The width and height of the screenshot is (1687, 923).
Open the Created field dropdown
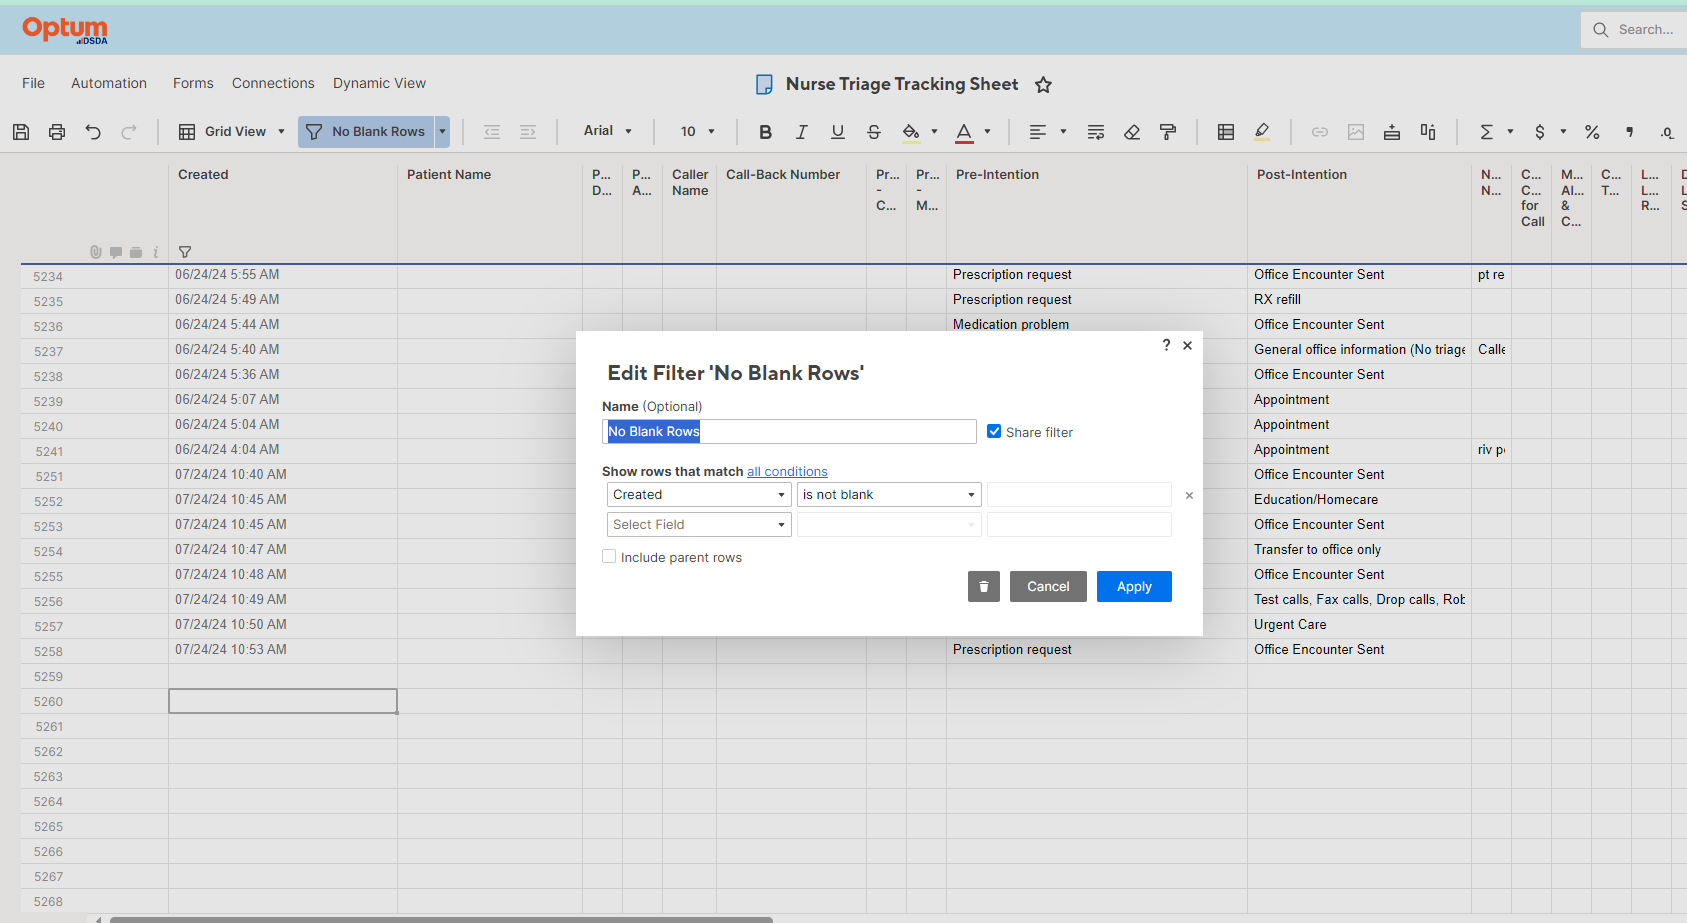(x=699, y=495)
